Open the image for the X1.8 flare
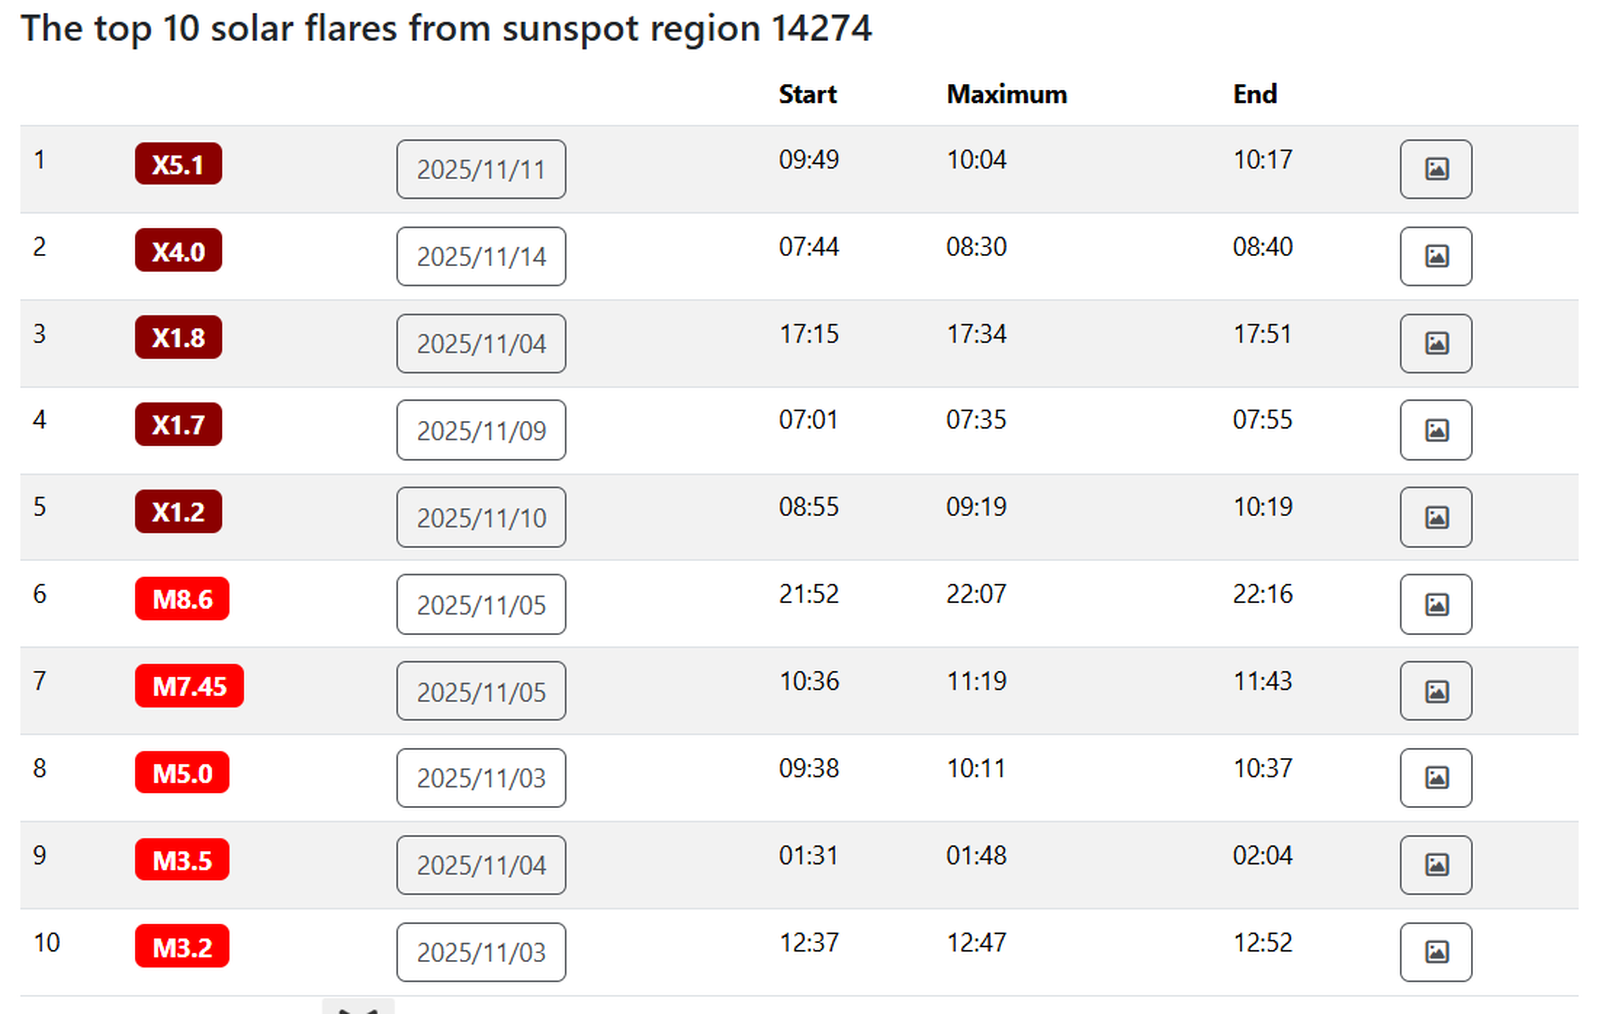 (1435, 343)
